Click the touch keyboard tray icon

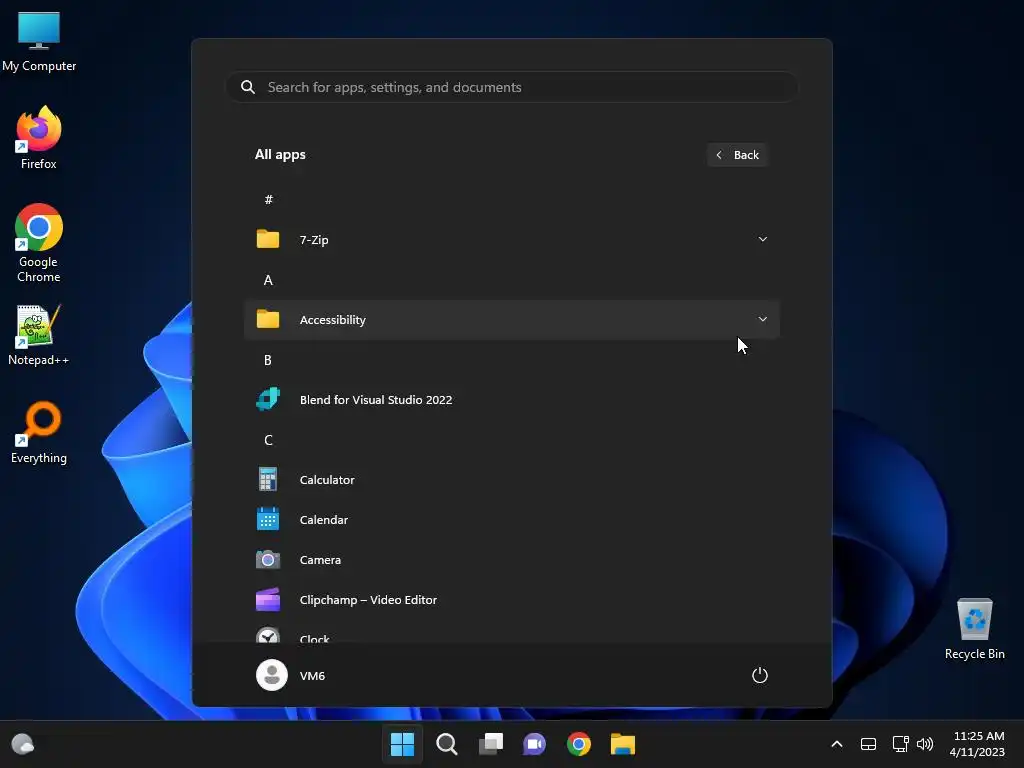tap(868, 744)
